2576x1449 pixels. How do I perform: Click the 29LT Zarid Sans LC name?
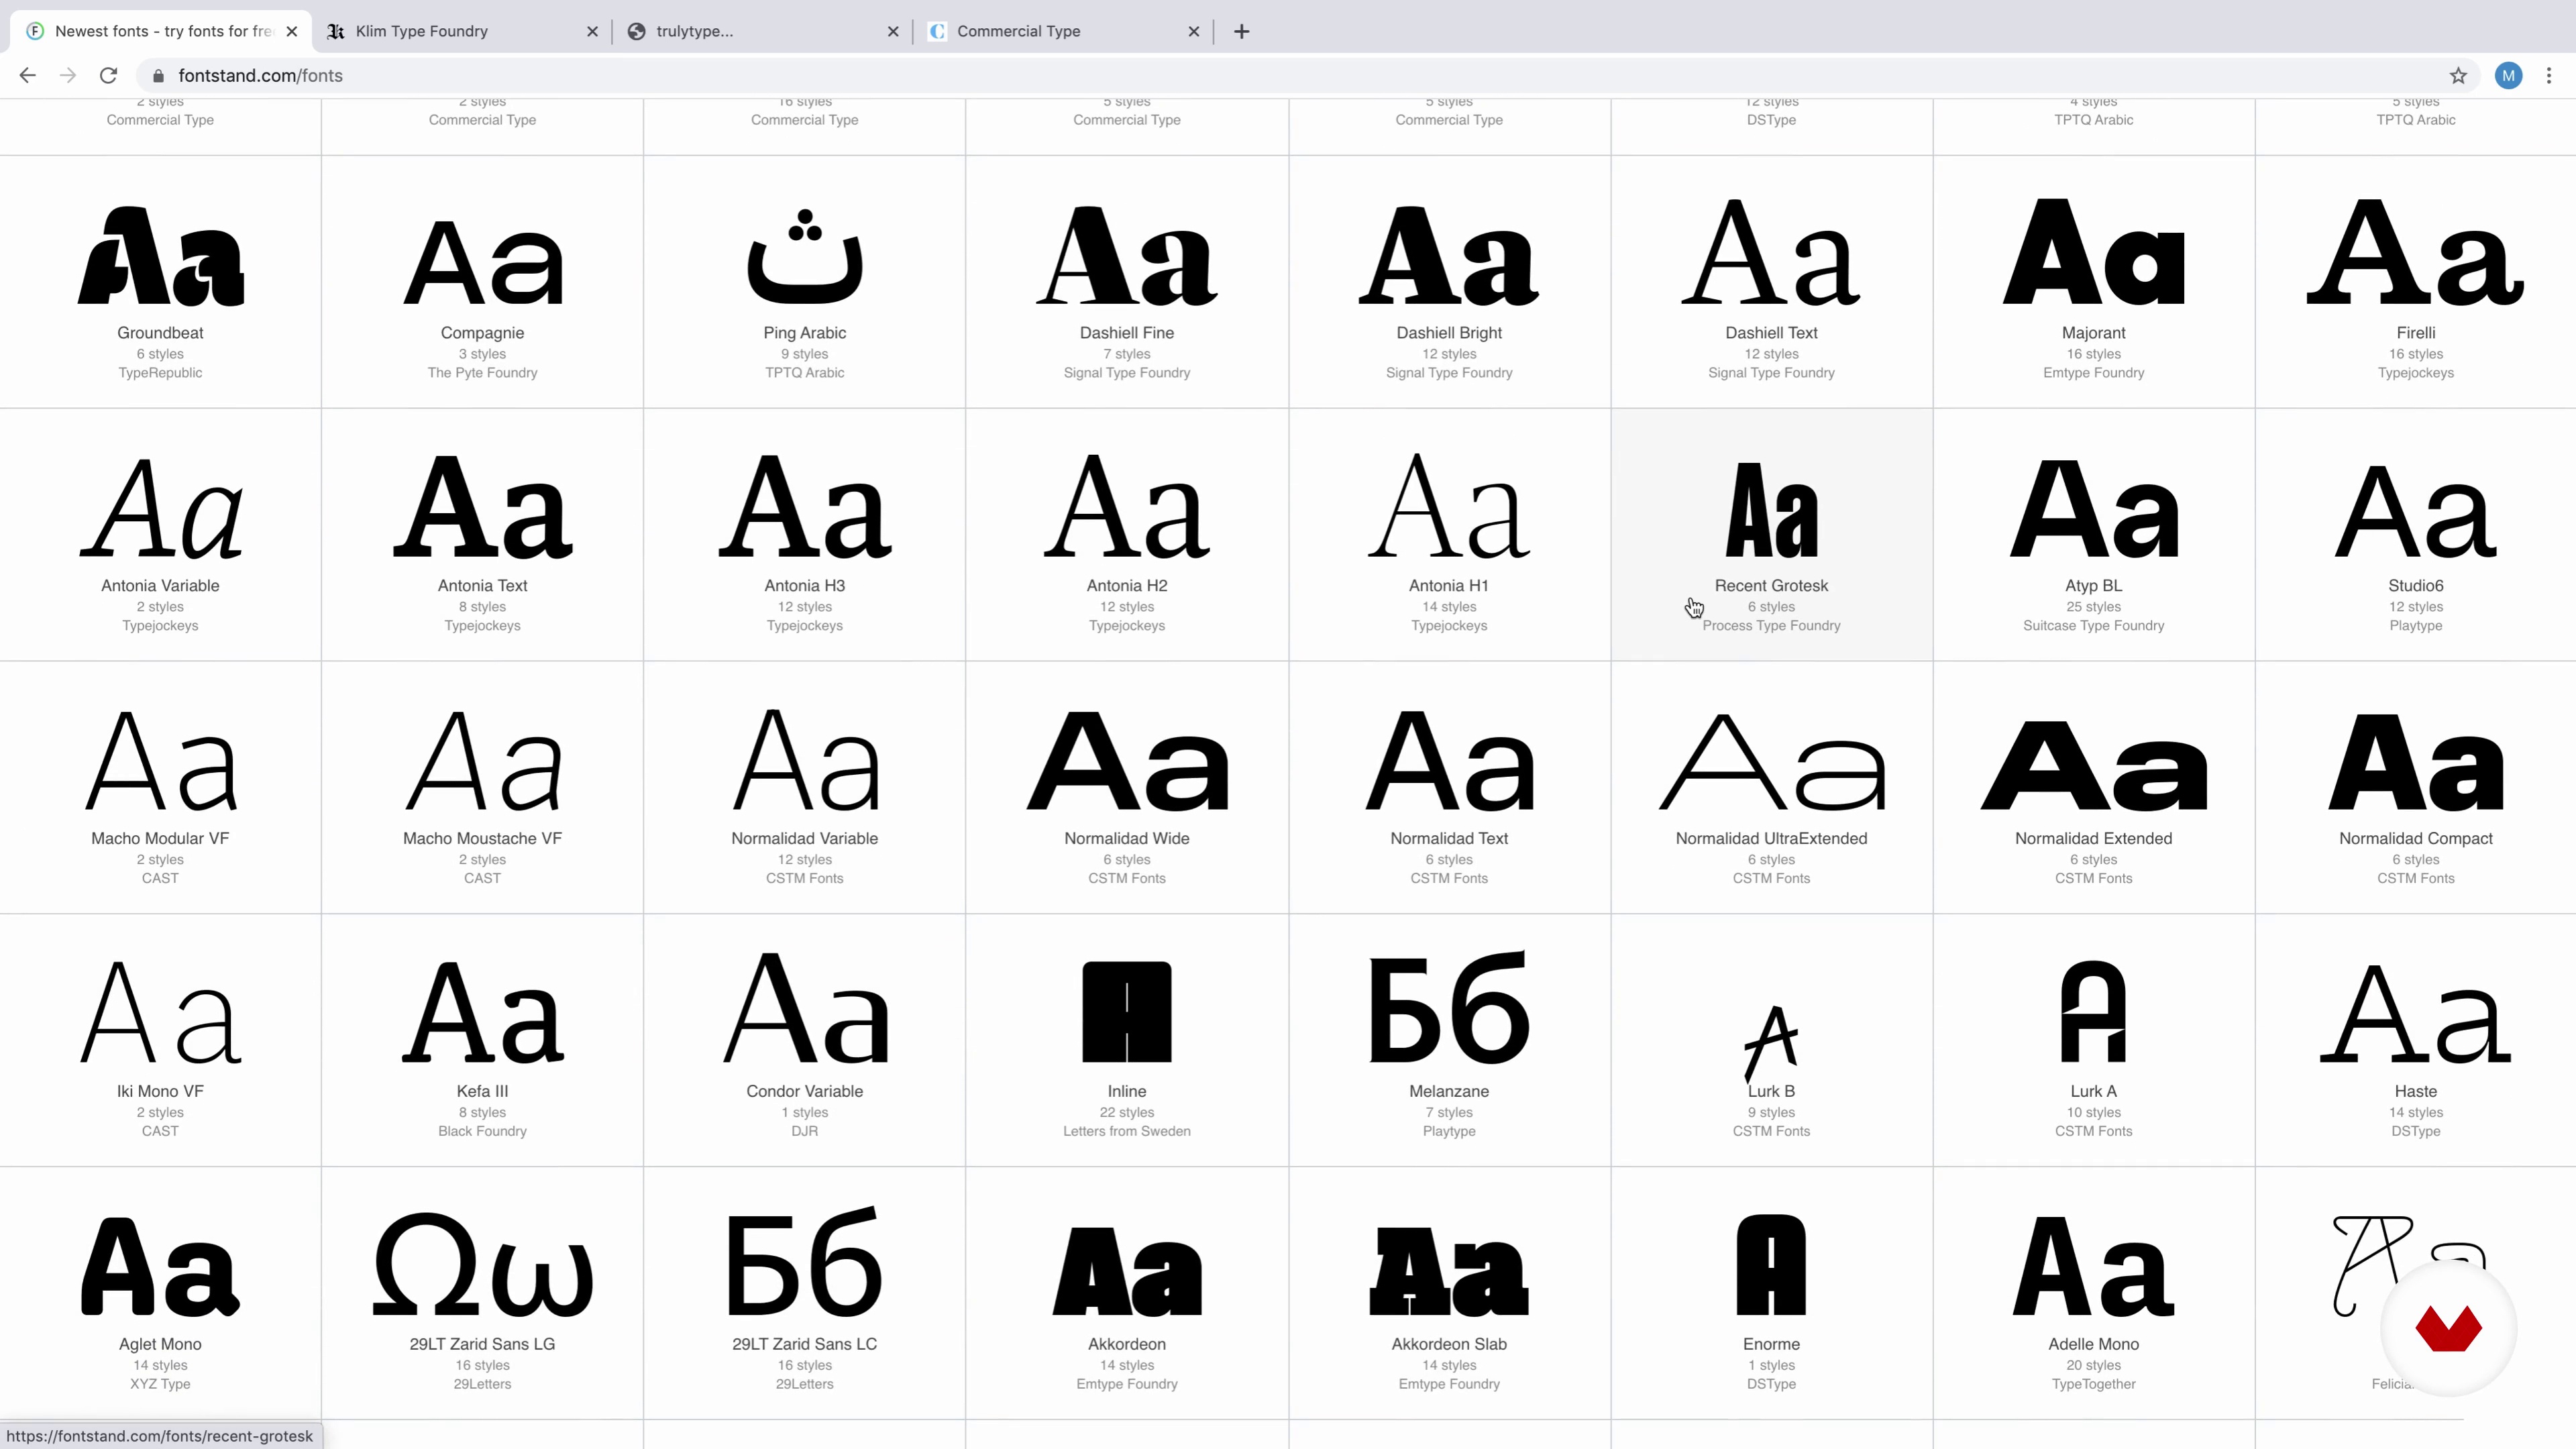[804, 1345]
